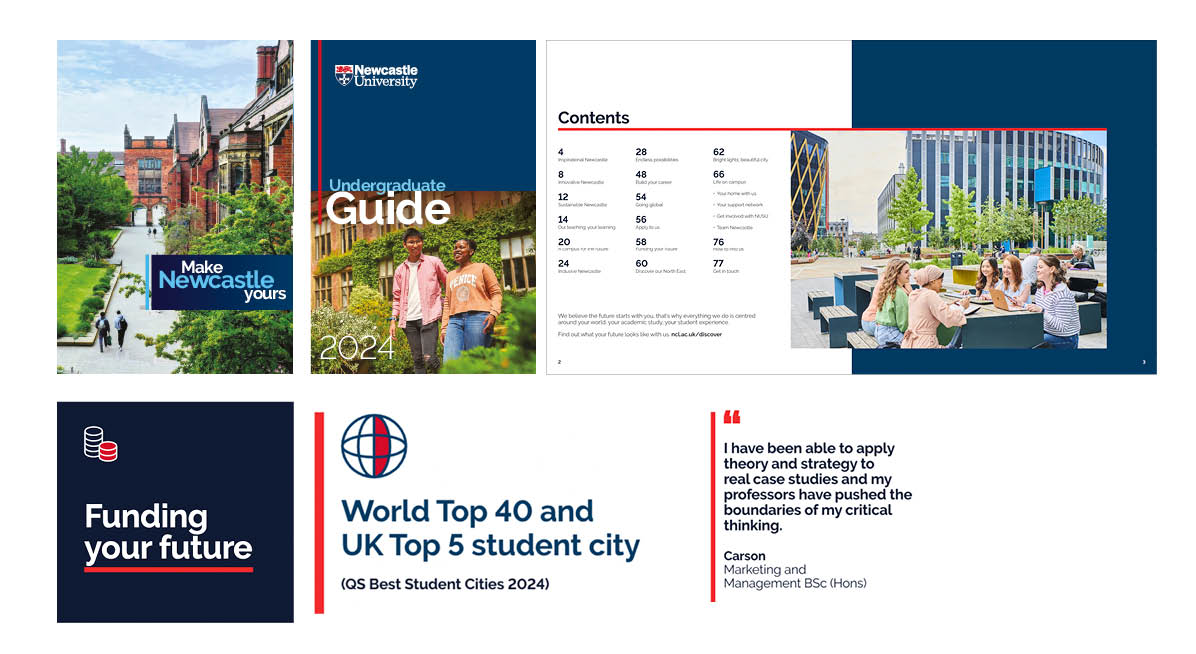Open the students photo on the Guide cover
Screen dimensions: 1196x654
coord(423,282)
